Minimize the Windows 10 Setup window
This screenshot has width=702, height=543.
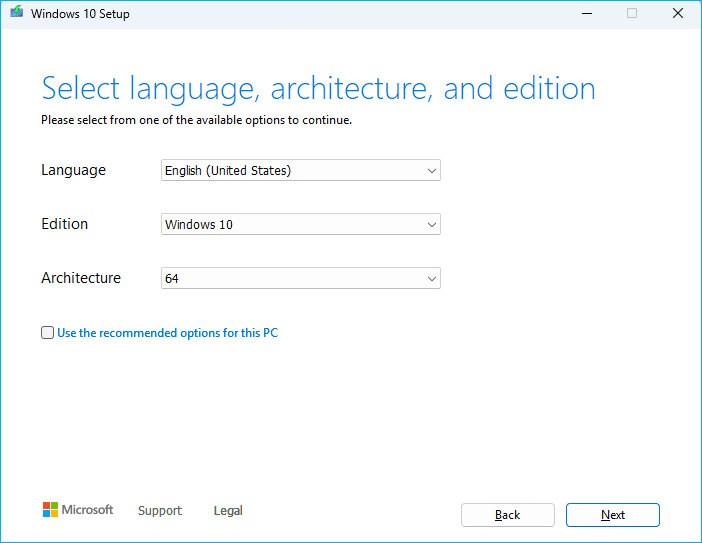[586, 14]
